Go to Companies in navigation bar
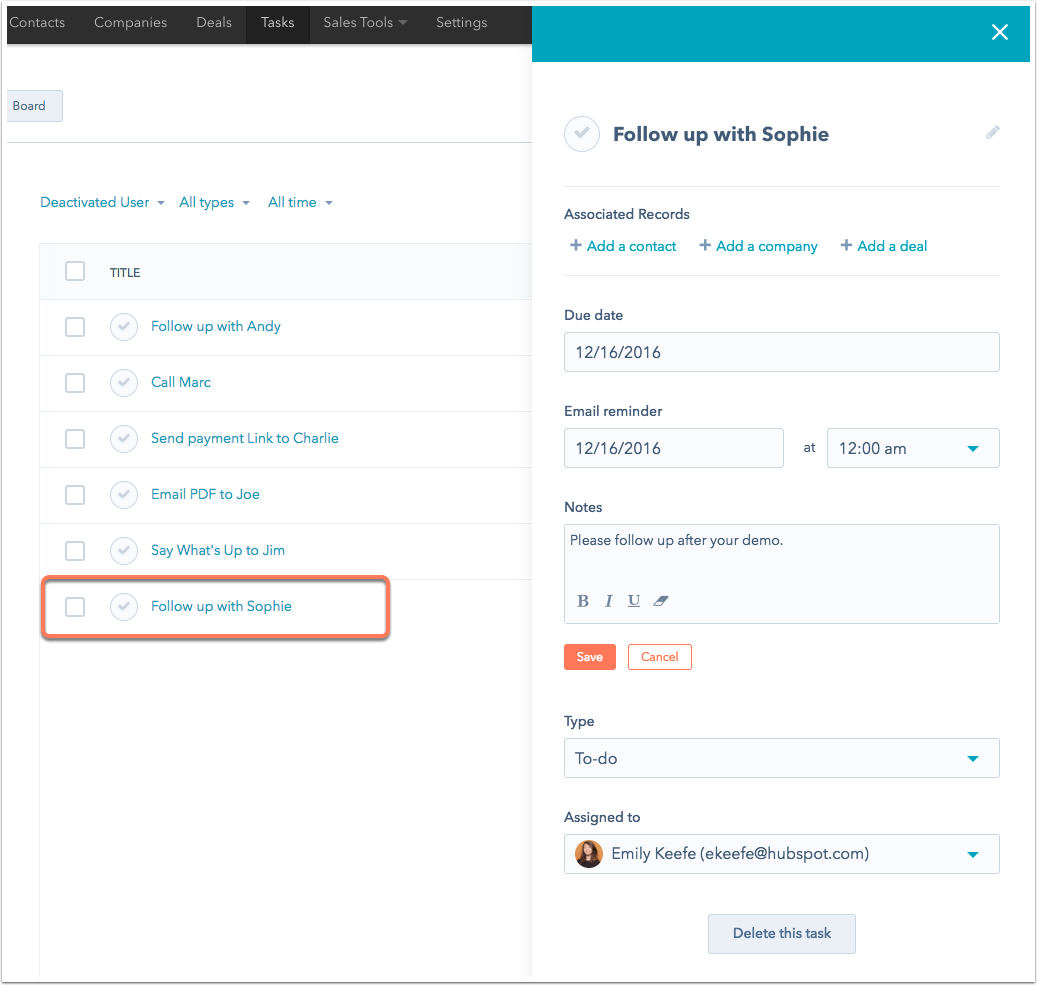Screen dimensions: 1037x985 [x=130, y=22]
